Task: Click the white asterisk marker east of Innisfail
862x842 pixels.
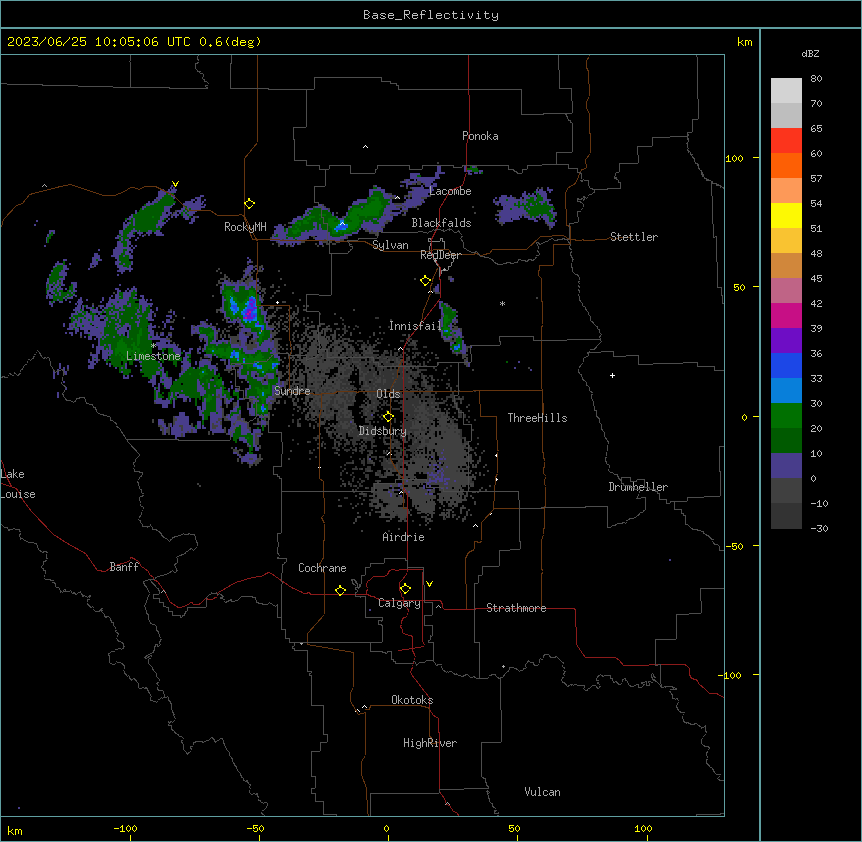Action: coord(502,303)
